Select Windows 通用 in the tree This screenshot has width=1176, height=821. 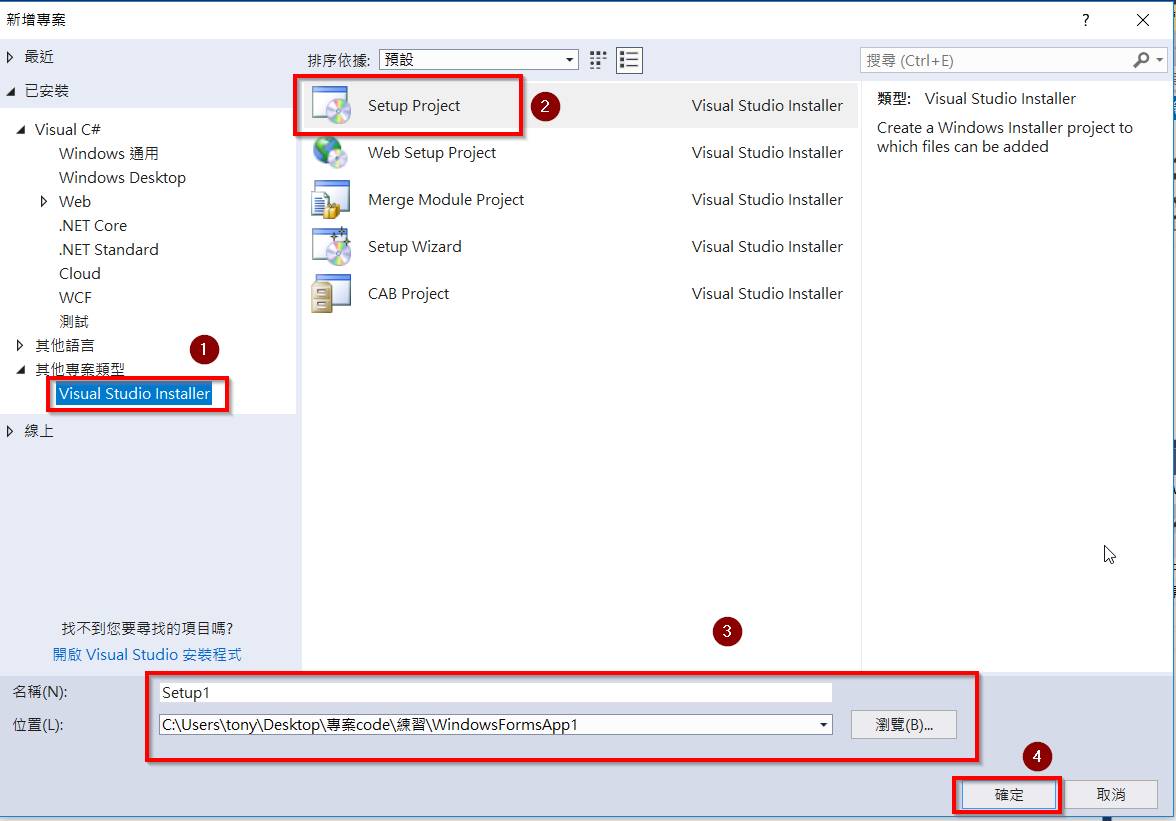point(109,154)
